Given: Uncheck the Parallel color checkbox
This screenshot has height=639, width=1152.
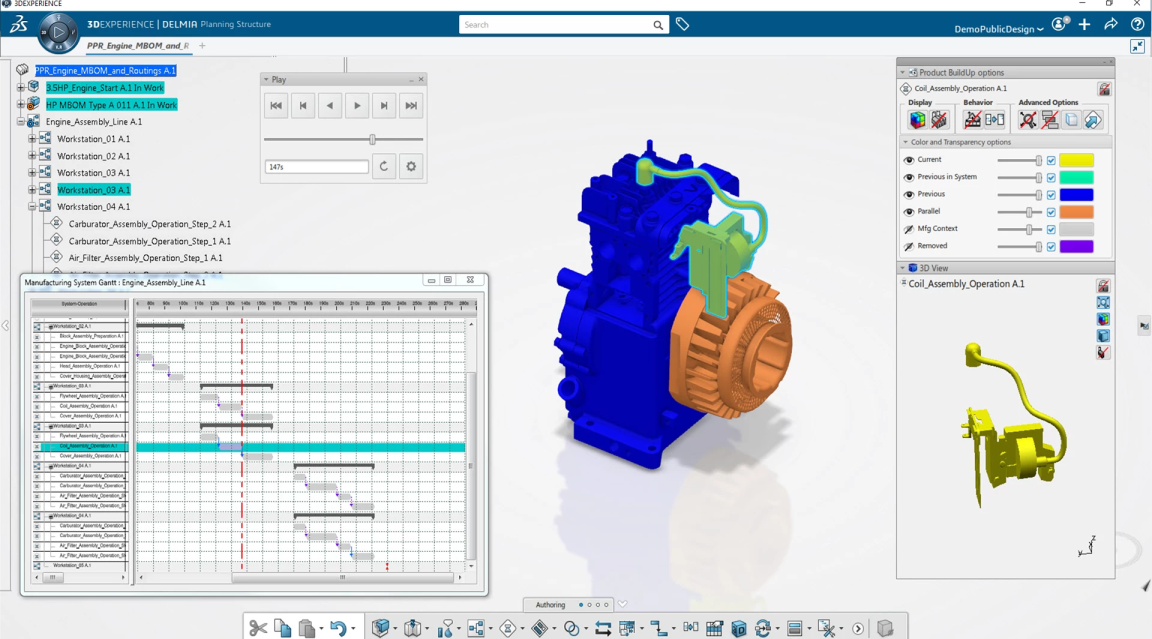Looking at the screenshot, I should [x=1051, y=212].
